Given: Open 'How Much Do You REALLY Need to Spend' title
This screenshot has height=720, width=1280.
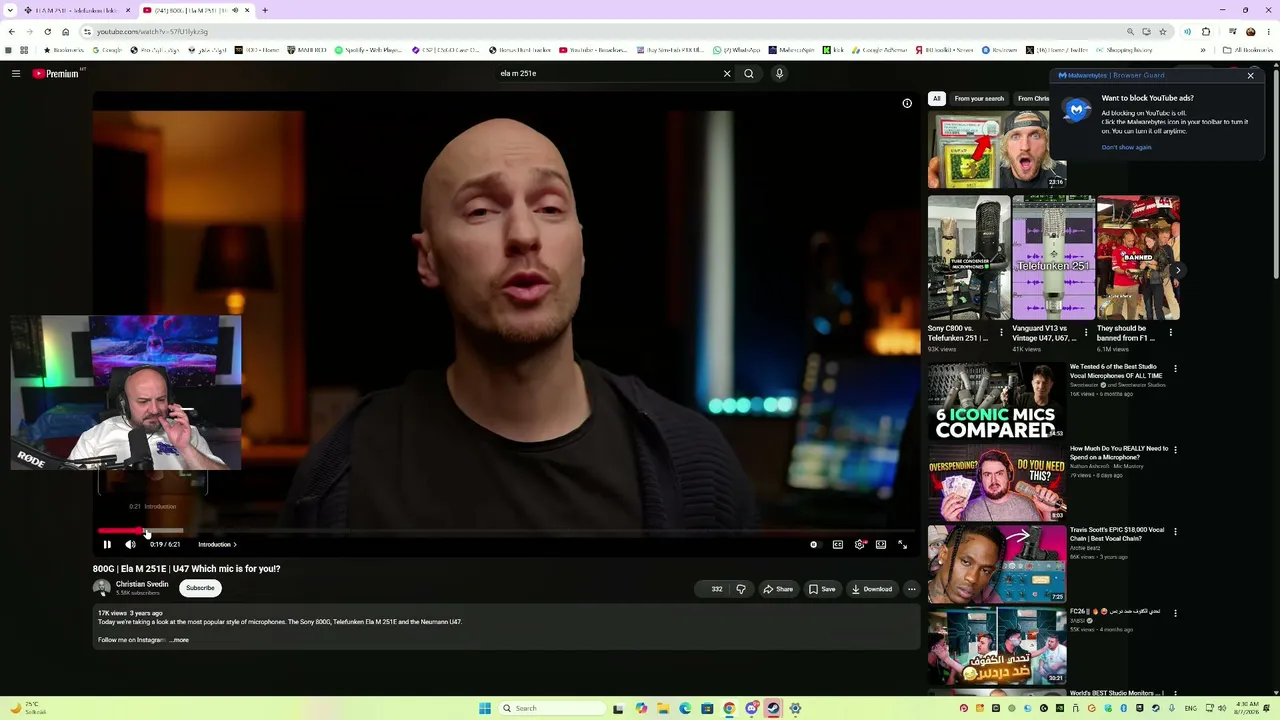Looking at the screenshot, I should (x=1119, y=453).
